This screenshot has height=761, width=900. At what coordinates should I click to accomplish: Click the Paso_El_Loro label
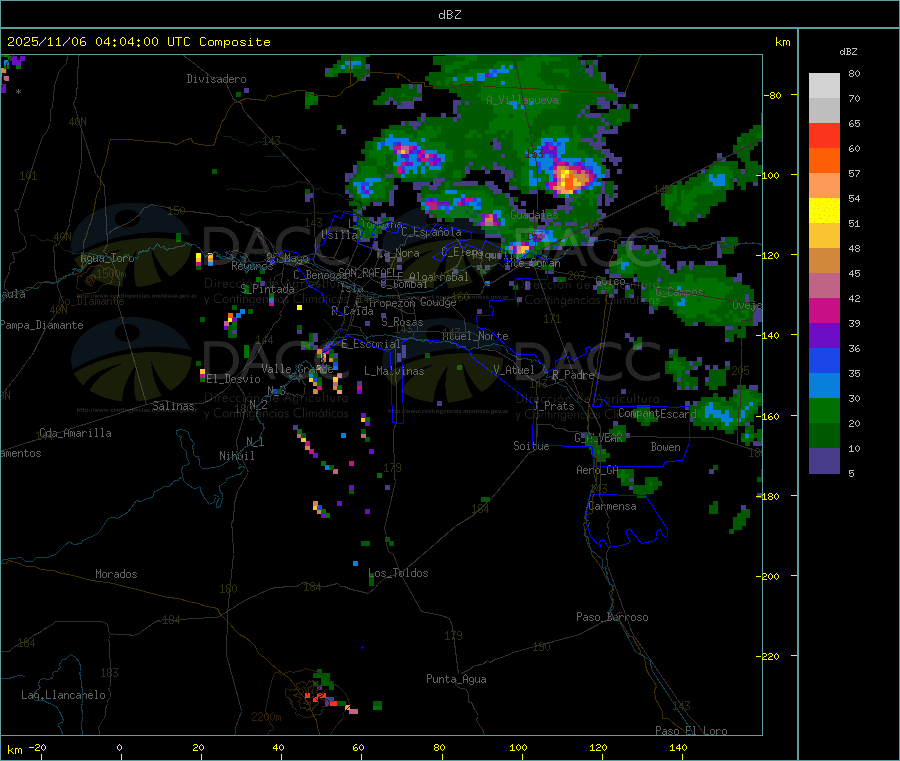click(x=691, y=731)
